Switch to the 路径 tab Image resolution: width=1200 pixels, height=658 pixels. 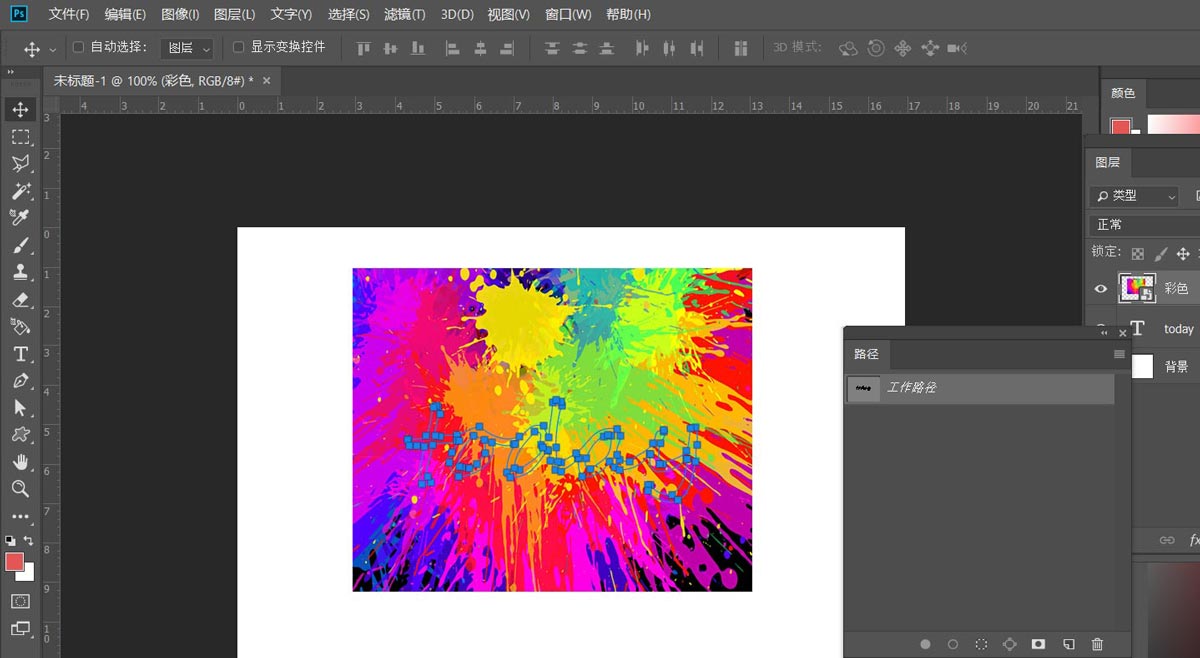866,354
